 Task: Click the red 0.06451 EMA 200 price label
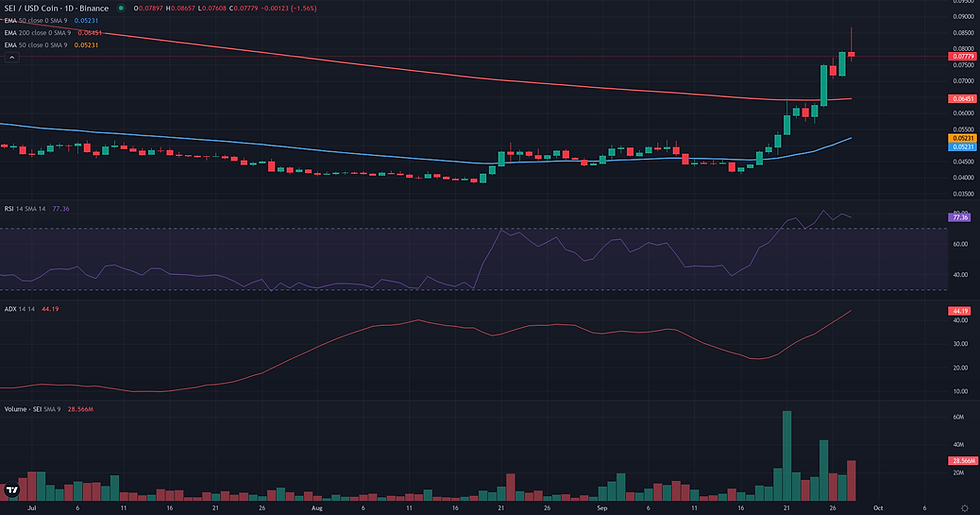coord(962,99)
